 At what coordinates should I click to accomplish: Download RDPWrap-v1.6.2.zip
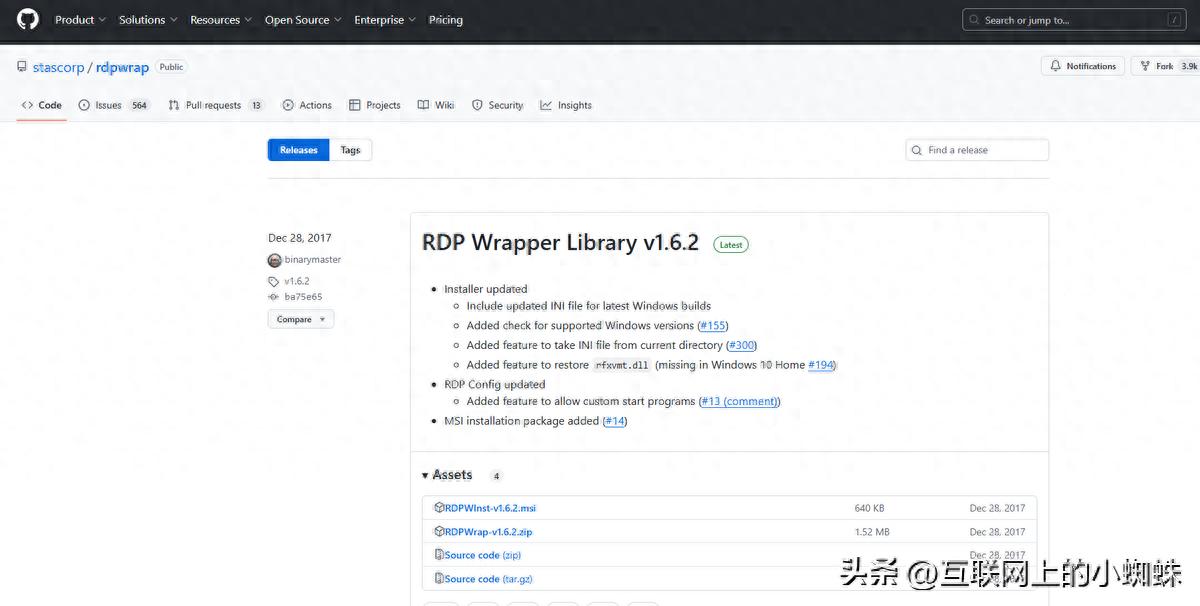[488, 532]
